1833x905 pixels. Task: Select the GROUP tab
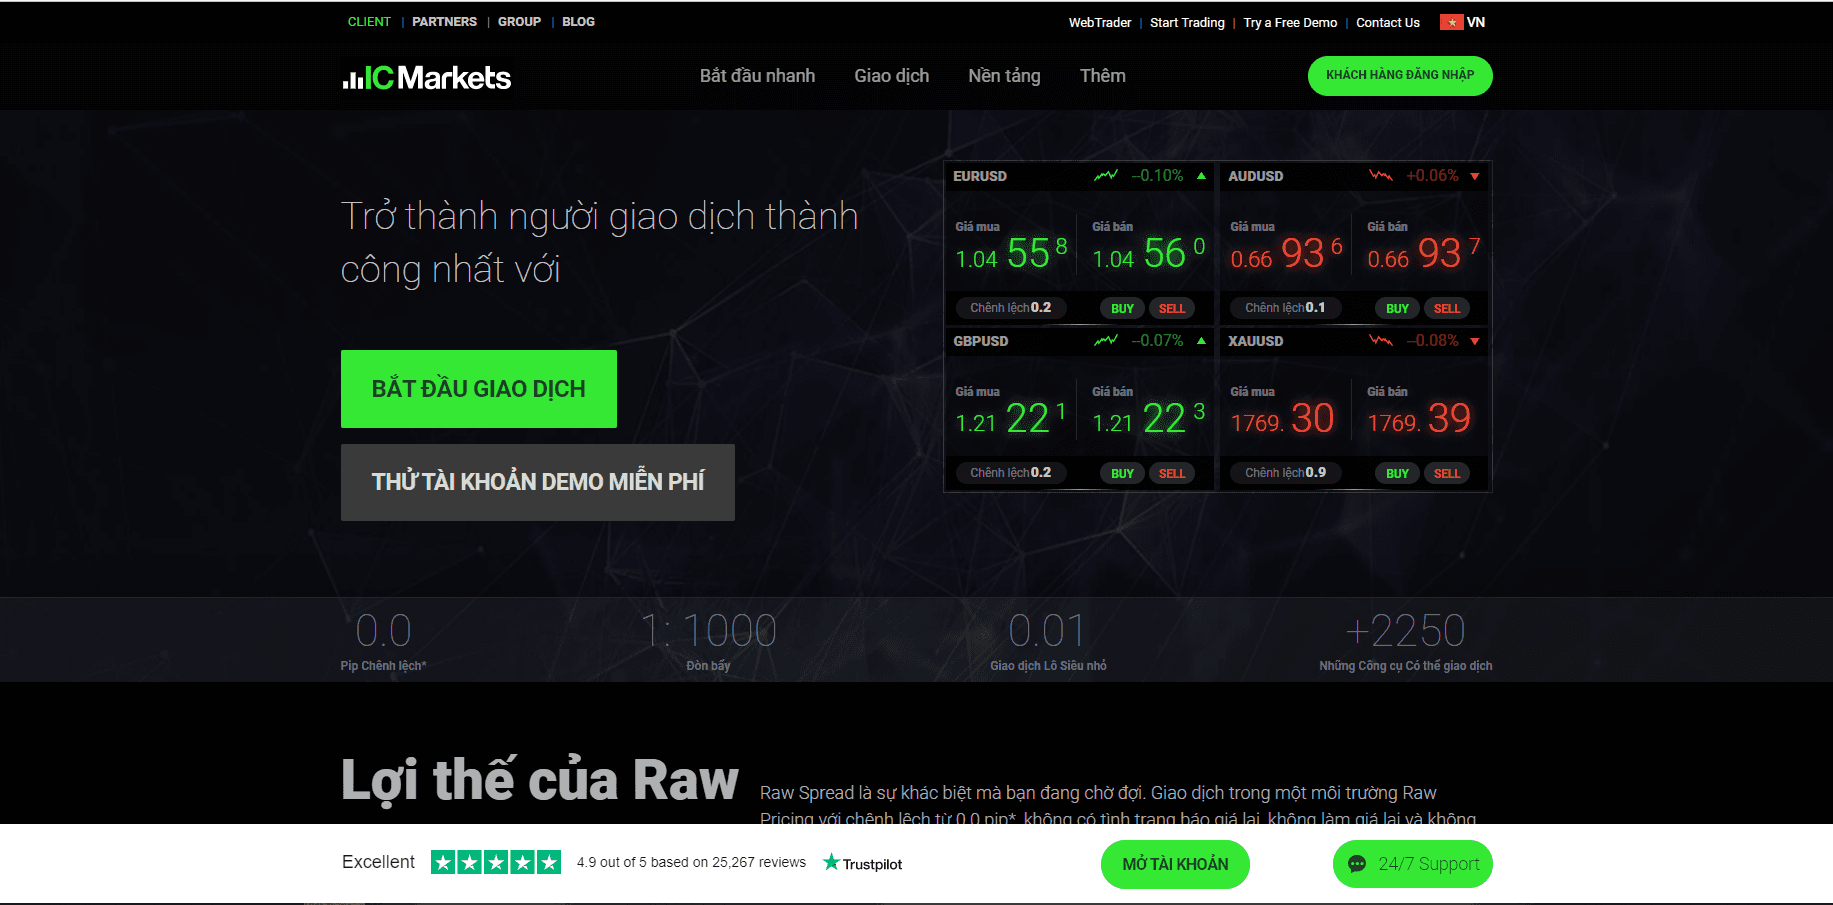[519, 22]
